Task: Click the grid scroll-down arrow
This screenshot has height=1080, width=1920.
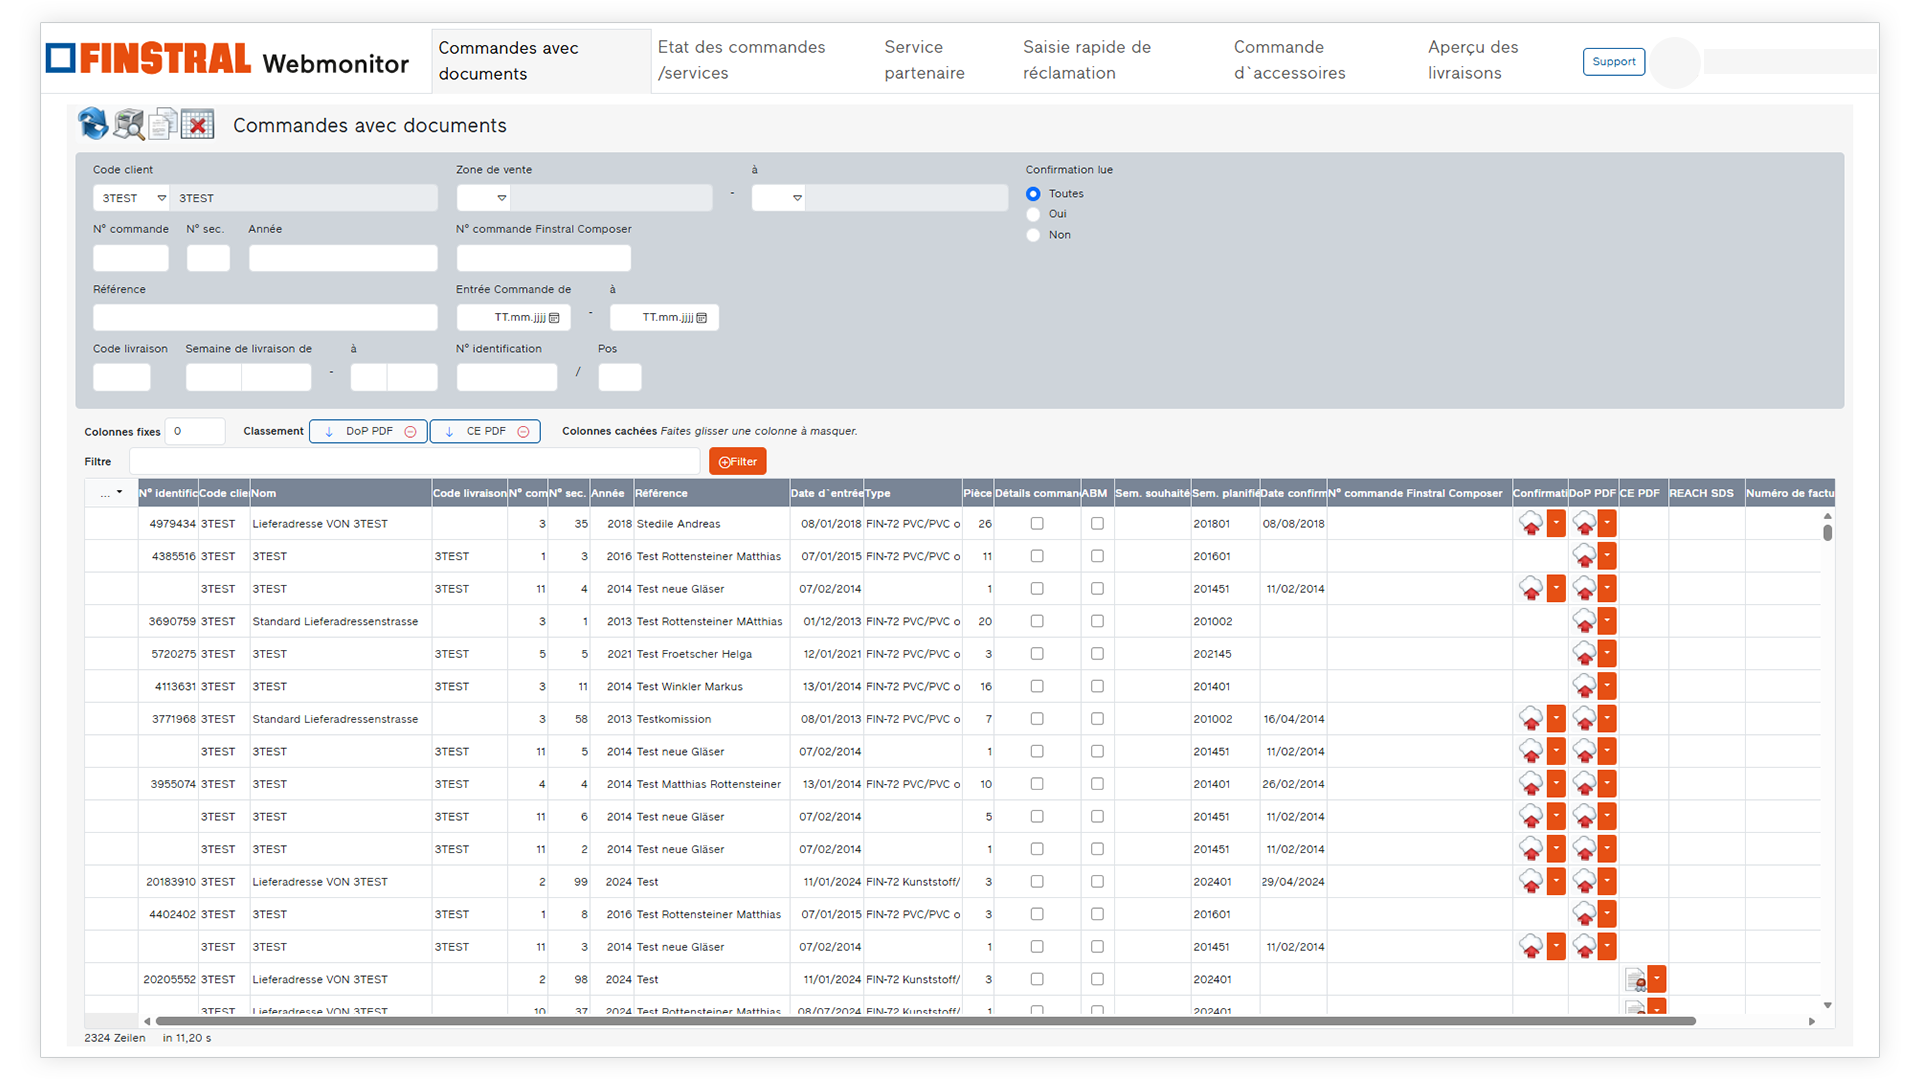Action: click(x=1827, y=1006)
